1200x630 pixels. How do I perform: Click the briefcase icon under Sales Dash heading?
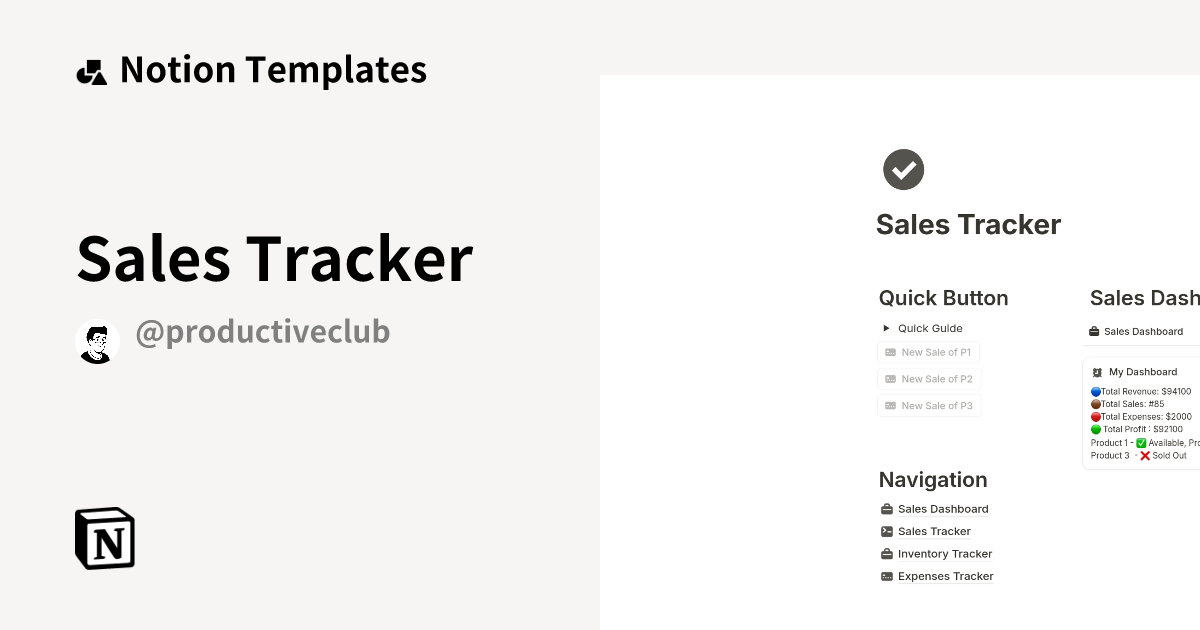(1095, 331)
